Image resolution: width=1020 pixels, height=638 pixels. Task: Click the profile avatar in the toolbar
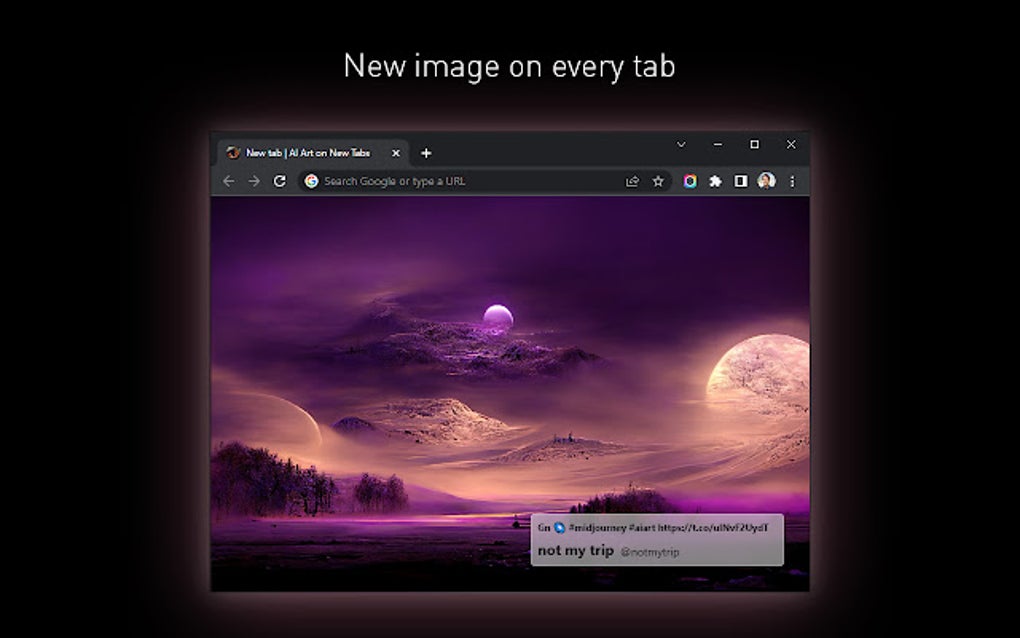(x=766, y=181)
